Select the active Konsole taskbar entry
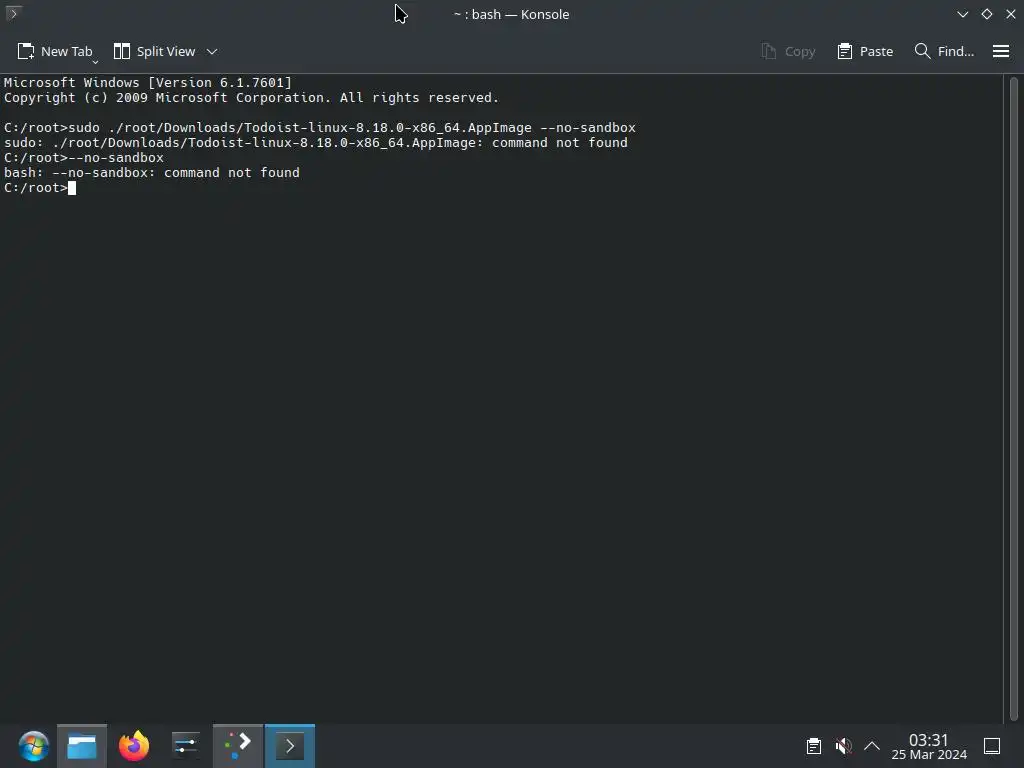 290,746
